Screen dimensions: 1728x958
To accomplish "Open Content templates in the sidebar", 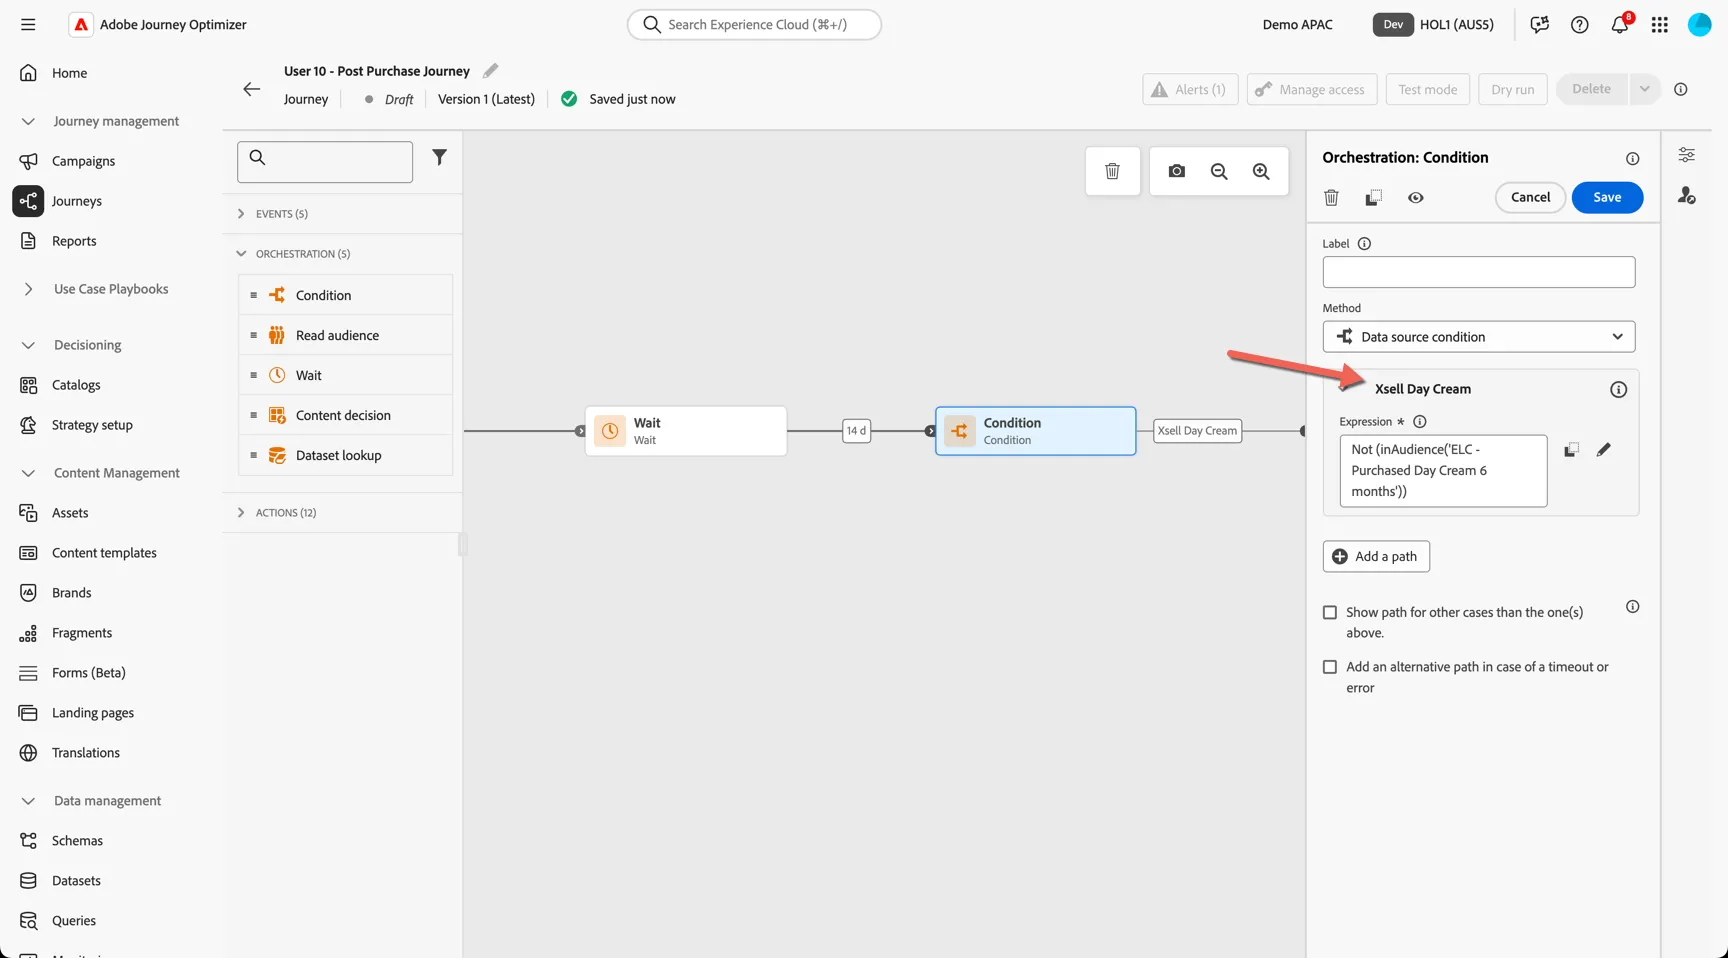I will pyautogui.click(x=104, y=553).
